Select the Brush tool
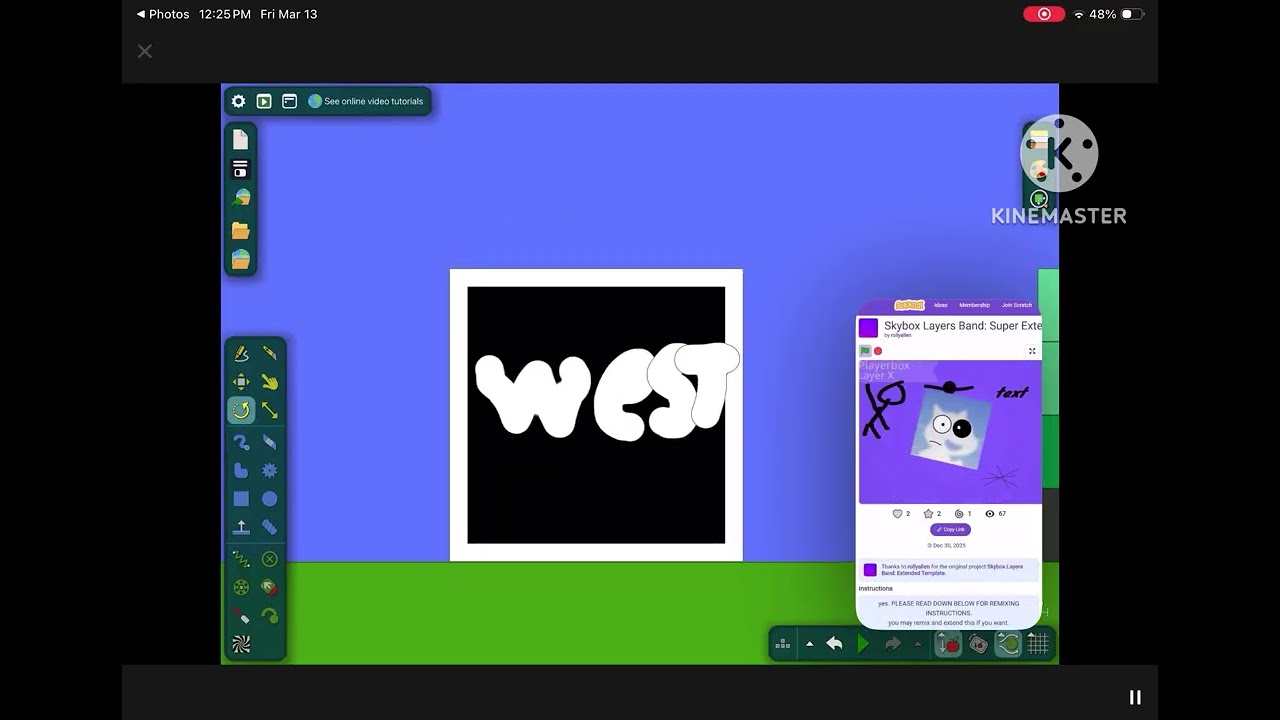Screen dimensions: 1280x720 pyautogui.click(x=241, y=442)
